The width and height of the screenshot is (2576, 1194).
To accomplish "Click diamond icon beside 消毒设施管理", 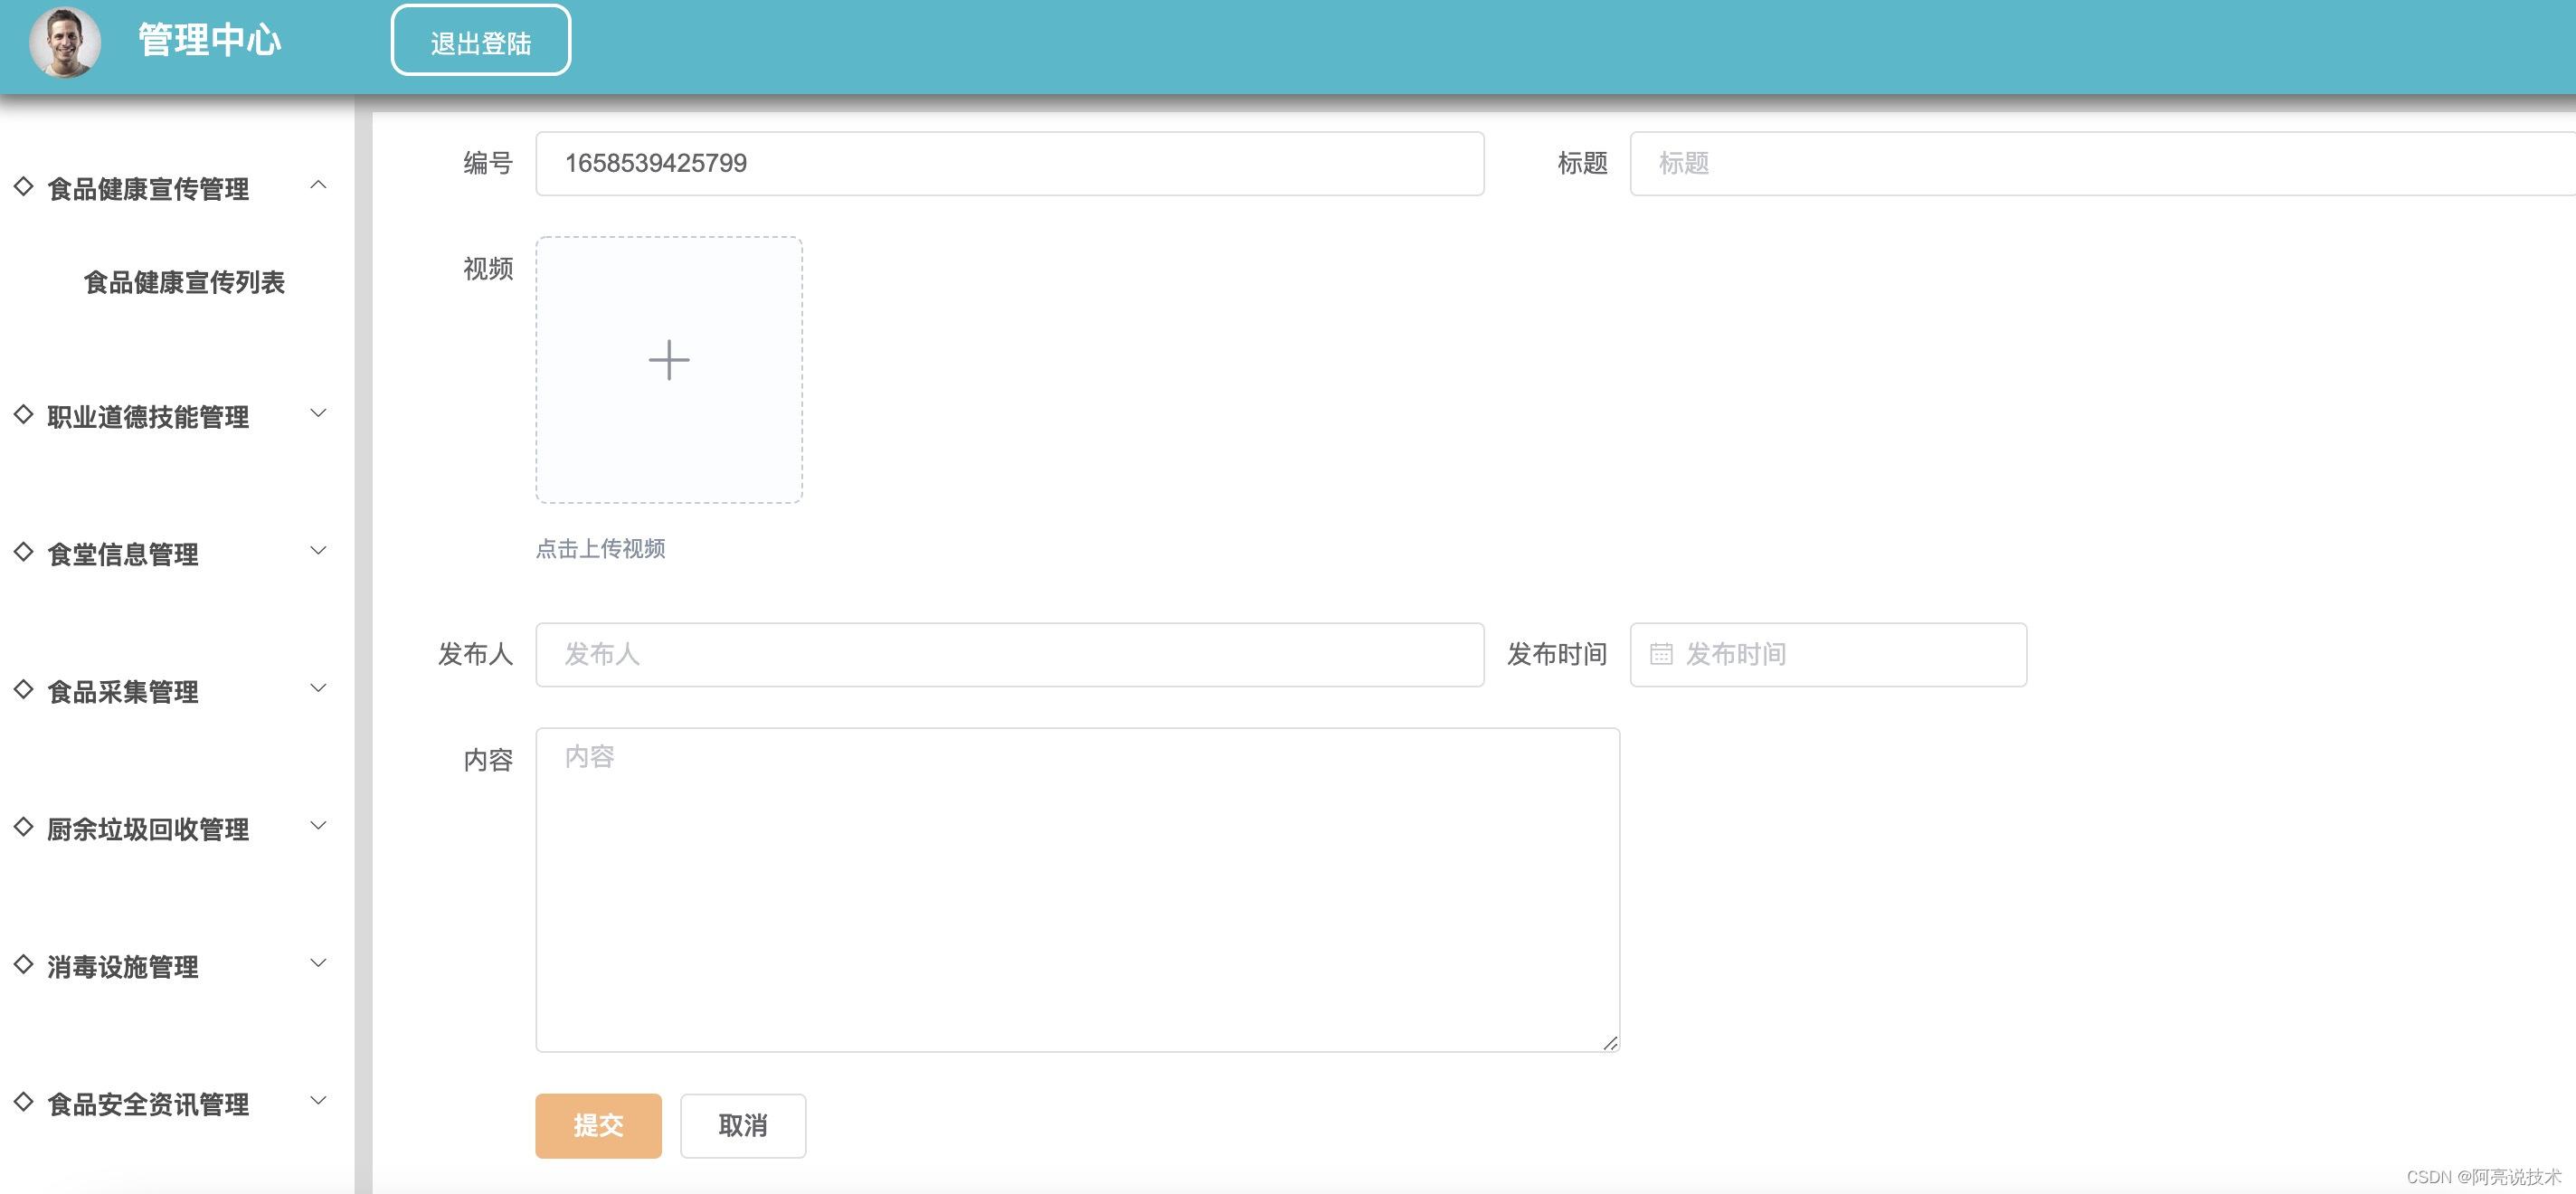I will [24, 964].
